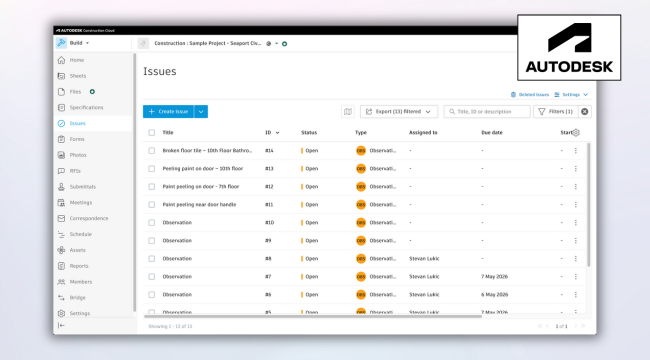
Task: Check Paint peeling near door handle row
Action: point(152,204)
